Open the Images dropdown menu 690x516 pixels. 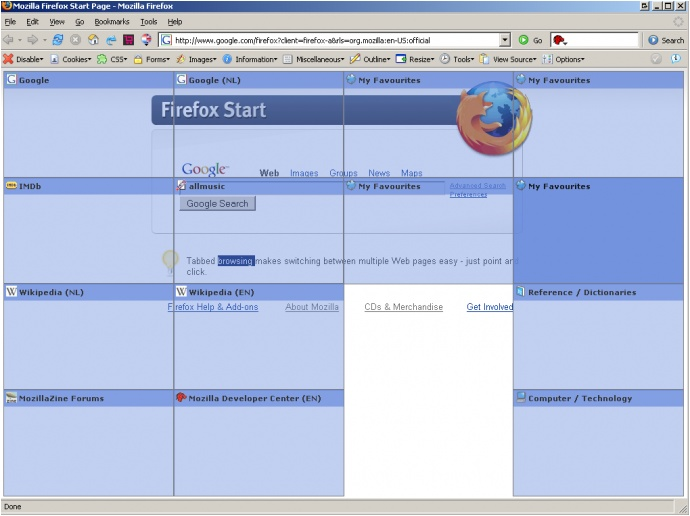click(x=196, y=59)
